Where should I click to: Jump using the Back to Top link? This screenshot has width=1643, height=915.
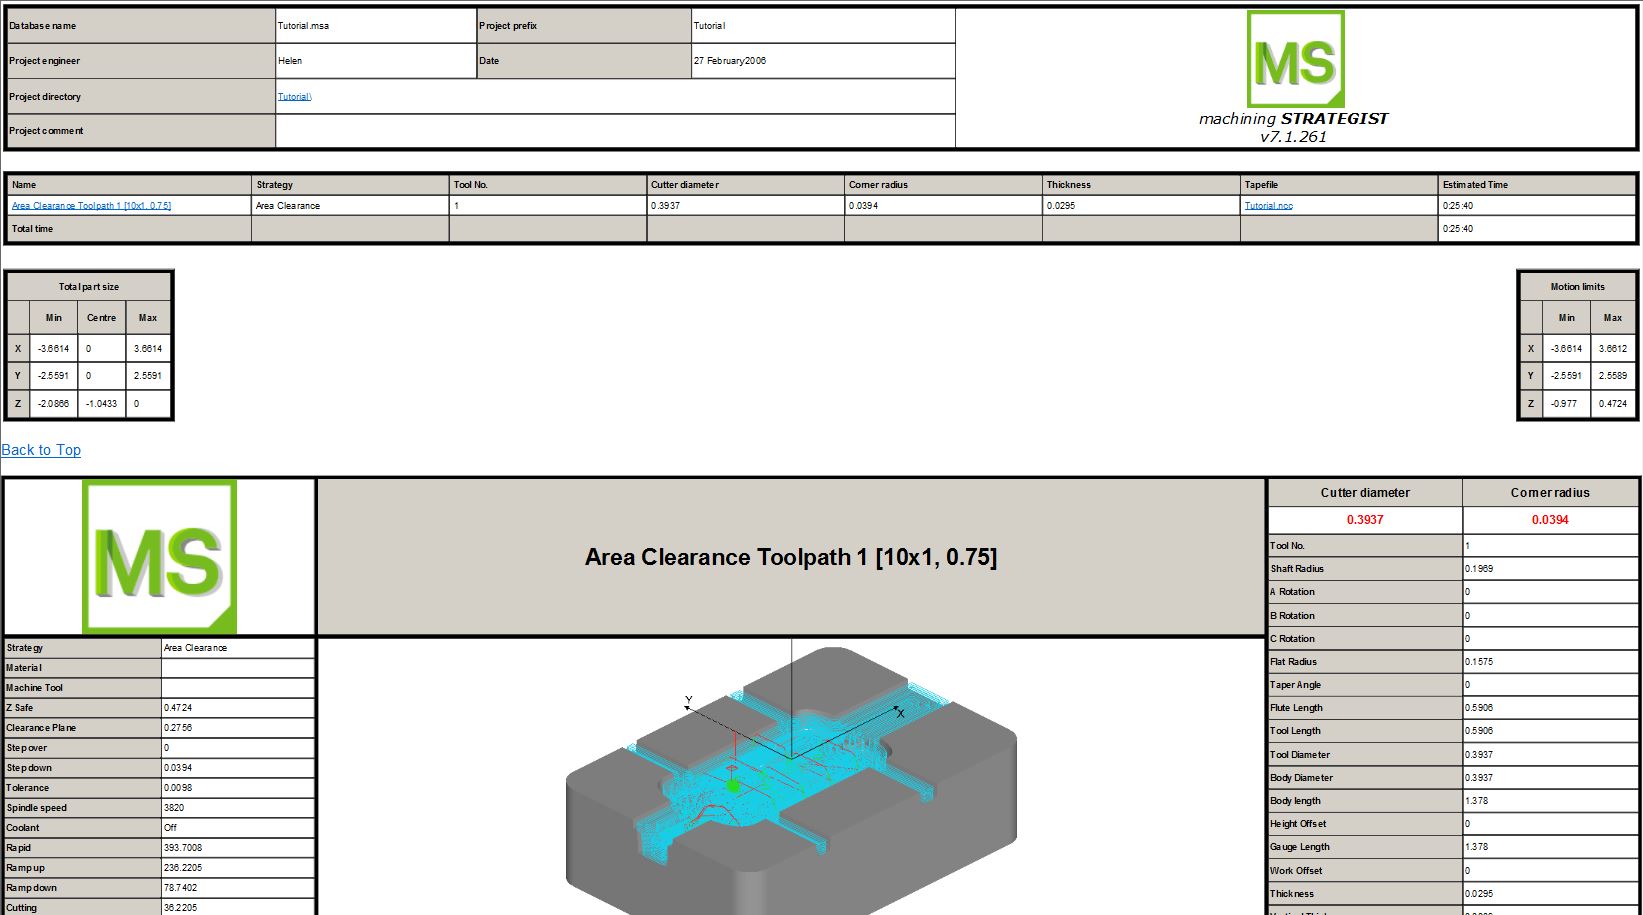click(41, 450)
